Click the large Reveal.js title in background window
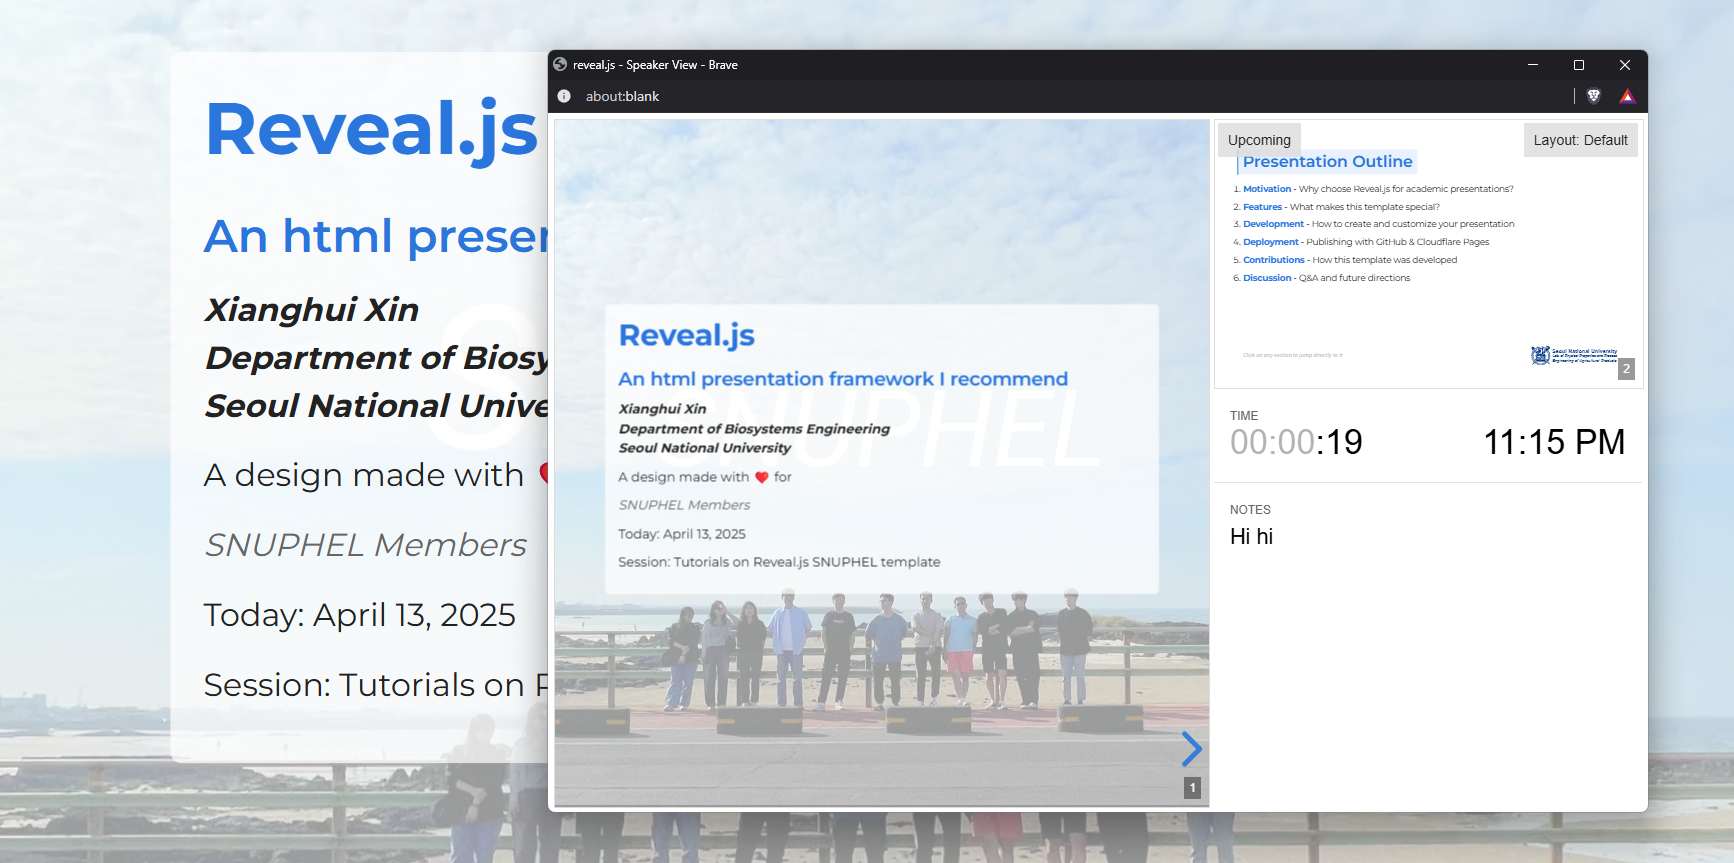This screenshot has height=863, width=1734. [x=372, y=130]
